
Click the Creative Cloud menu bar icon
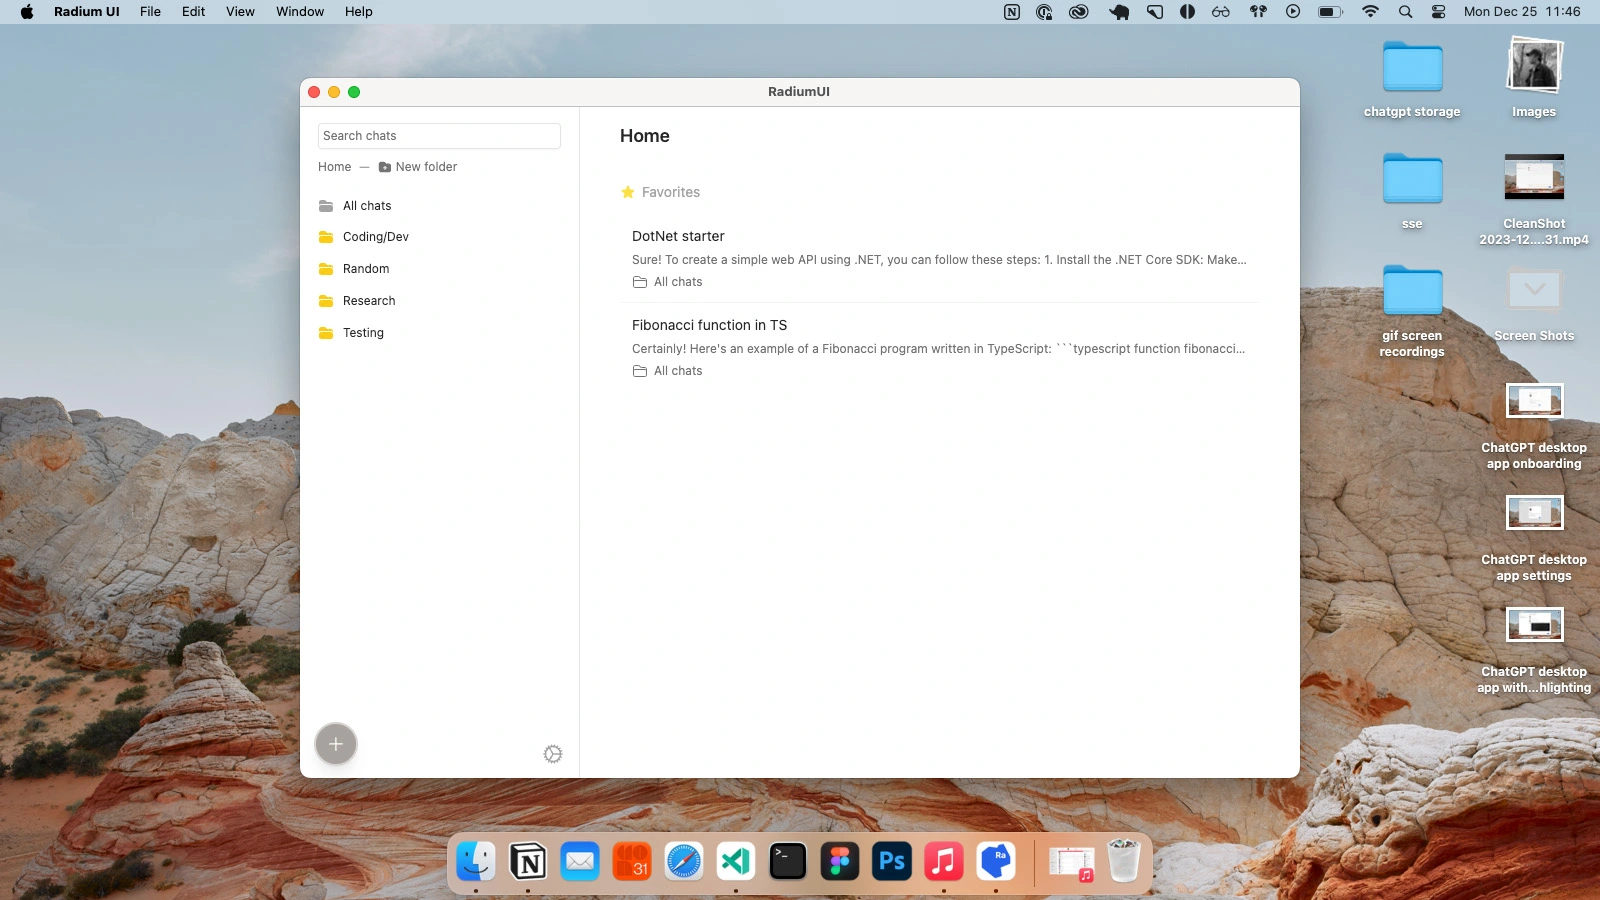(x=1078, y=12)
